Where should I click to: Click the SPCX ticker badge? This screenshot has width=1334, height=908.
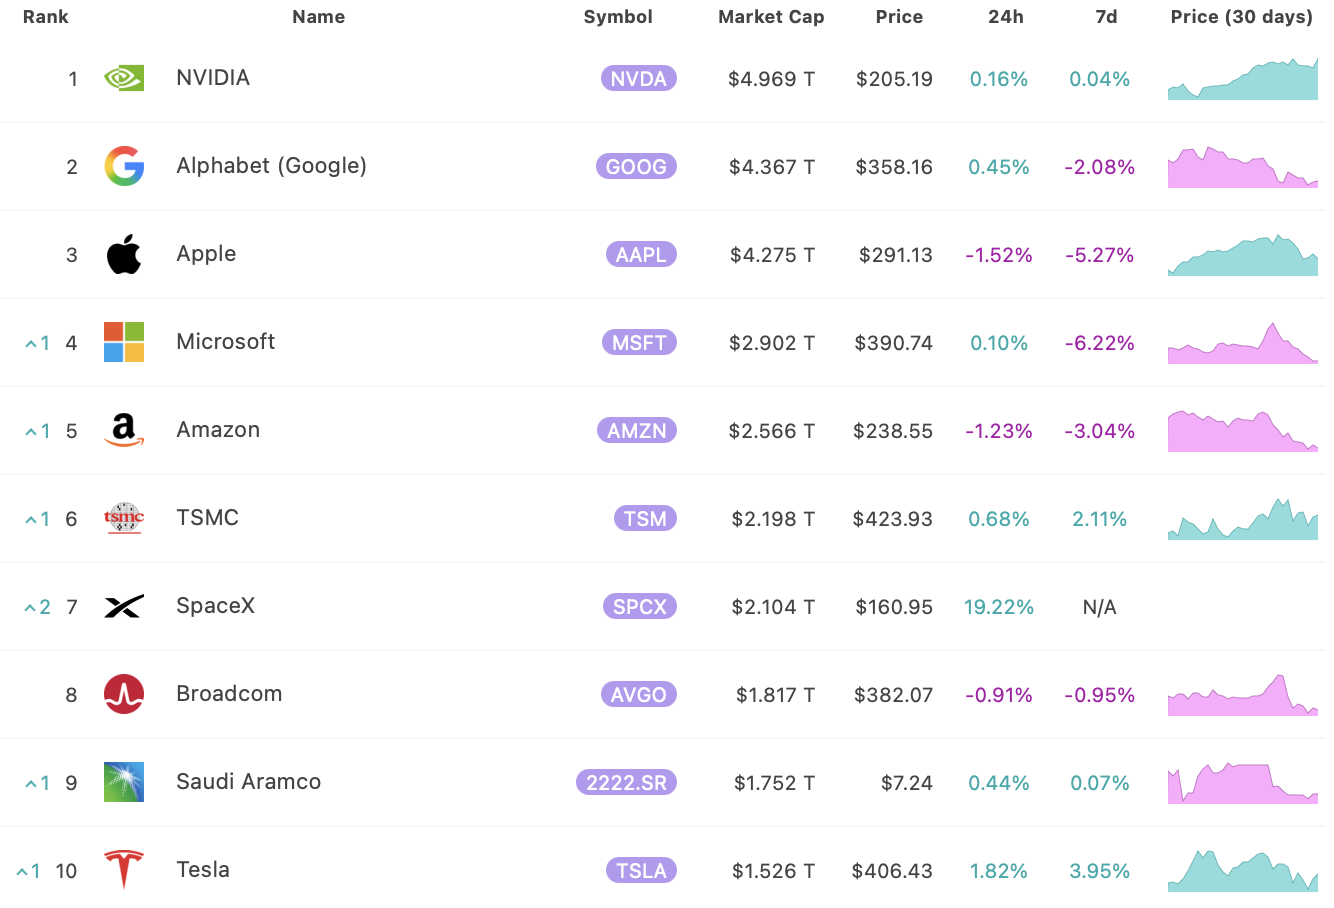click(639, 606)
